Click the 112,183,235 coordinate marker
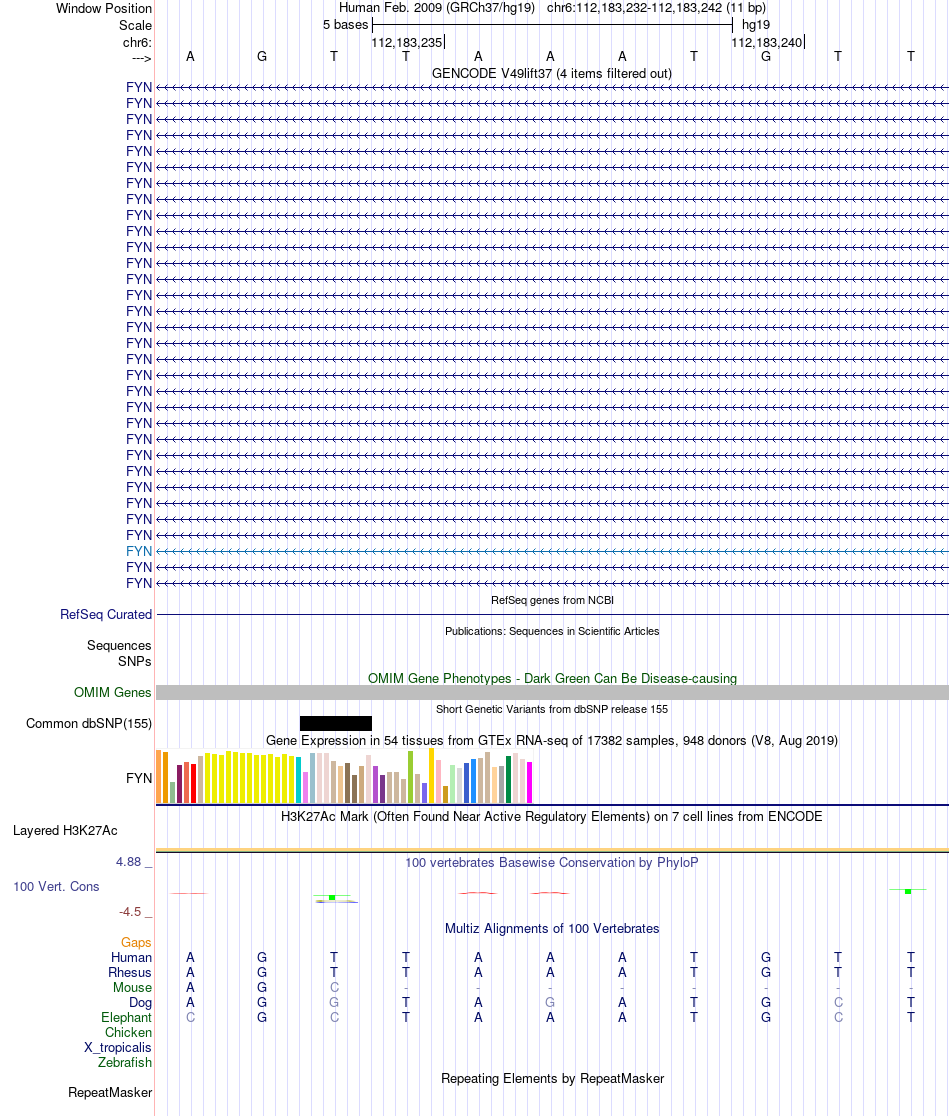Viewport: 950px width, 1116px height. pos(407,43)
